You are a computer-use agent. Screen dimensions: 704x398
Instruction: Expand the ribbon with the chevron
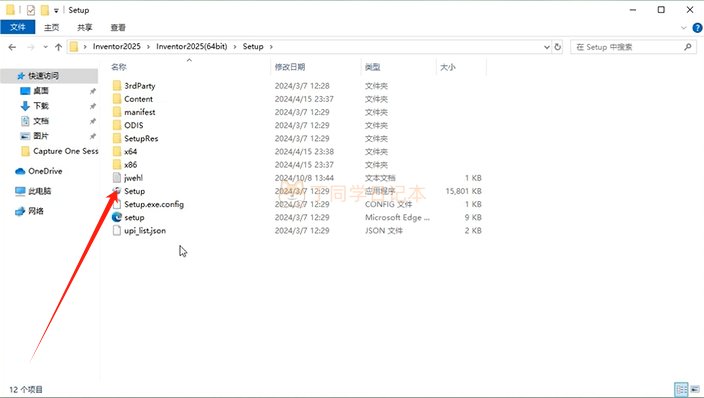(x=683, y=28)
